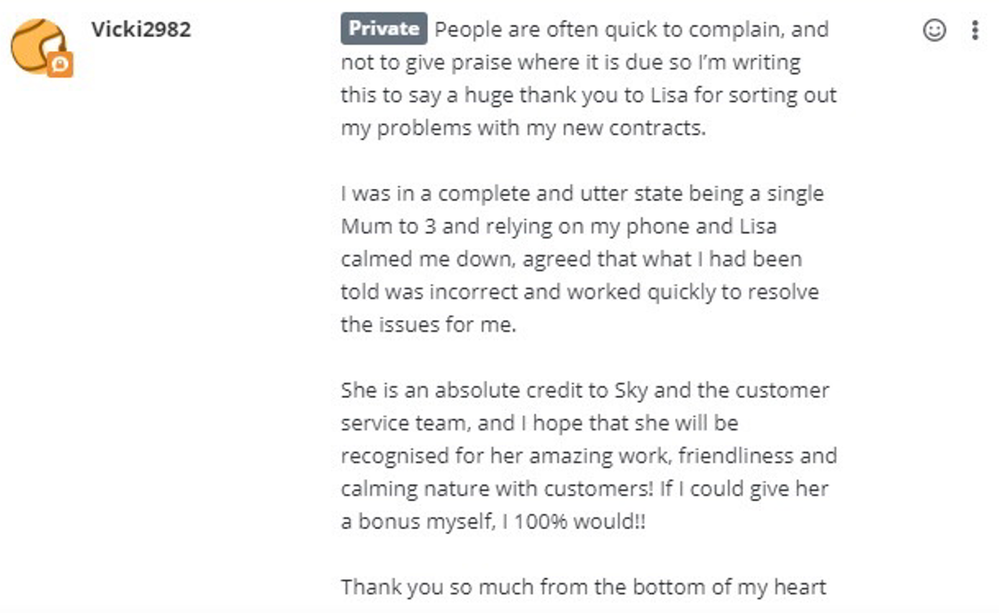Click the line "the issues for me."
Viewport: 999px width, 613px height.
click(428, 324)
